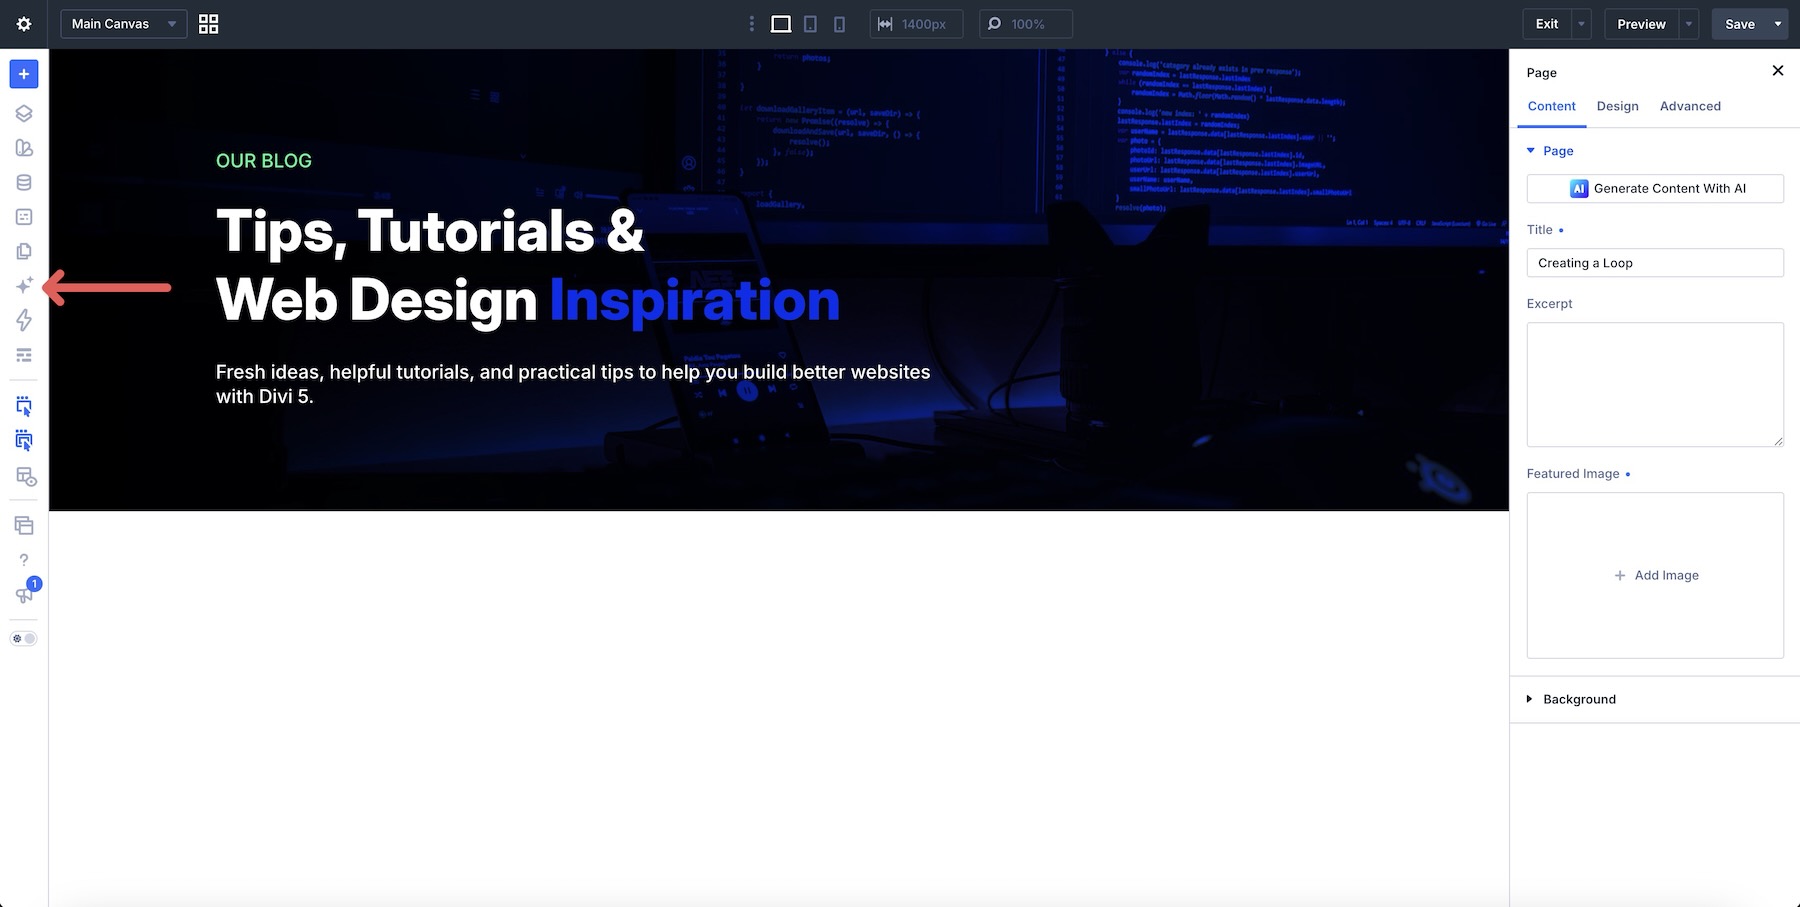The image size is (1800, 907).
Task: Edit the 100% zoom field
Action: pyautogui.click(x=1027, y=24)
